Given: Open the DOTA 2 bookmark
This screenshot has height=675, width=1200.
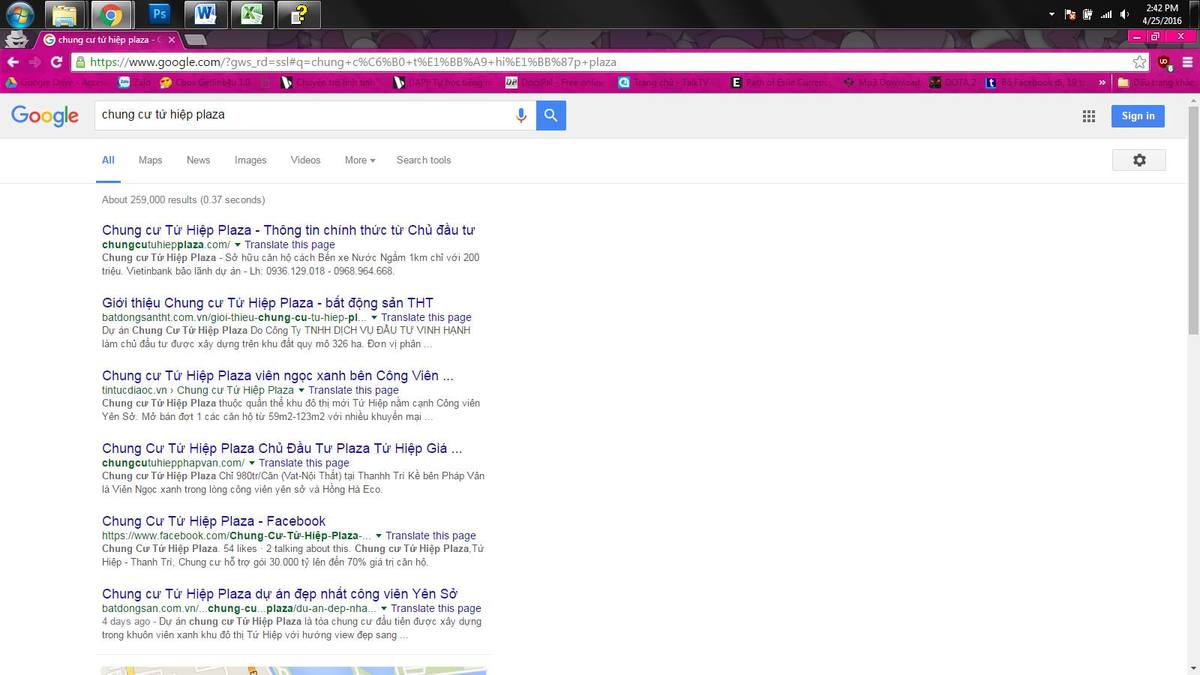Looking at the screenshot, I should [954, 82].
